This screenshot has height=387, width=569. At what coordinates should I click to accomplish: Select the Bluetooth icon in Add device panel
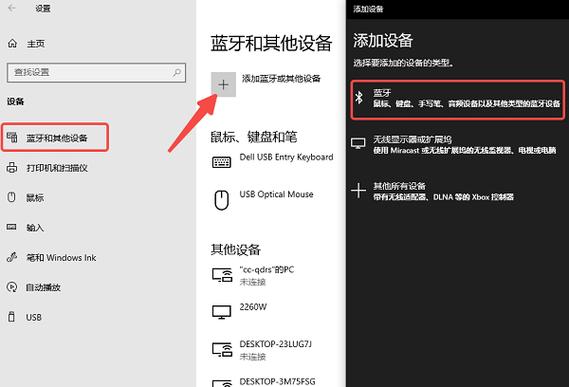359,97
